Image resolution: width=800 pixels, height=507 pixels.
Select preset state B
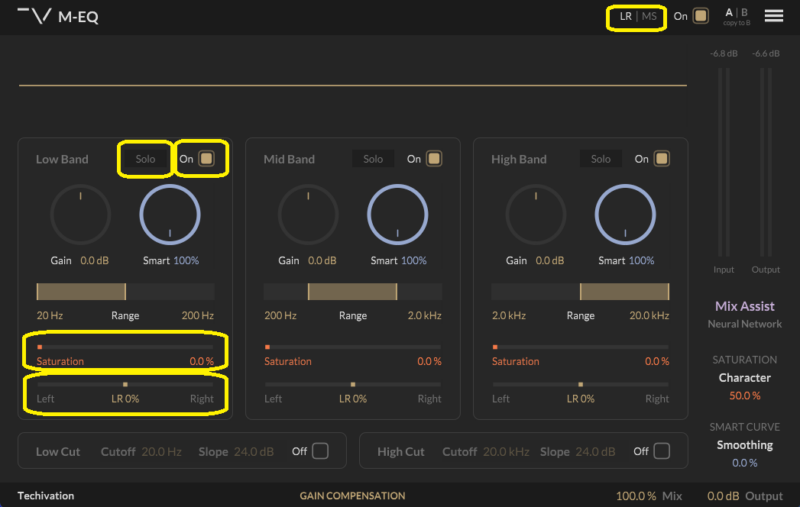[743, 13]
